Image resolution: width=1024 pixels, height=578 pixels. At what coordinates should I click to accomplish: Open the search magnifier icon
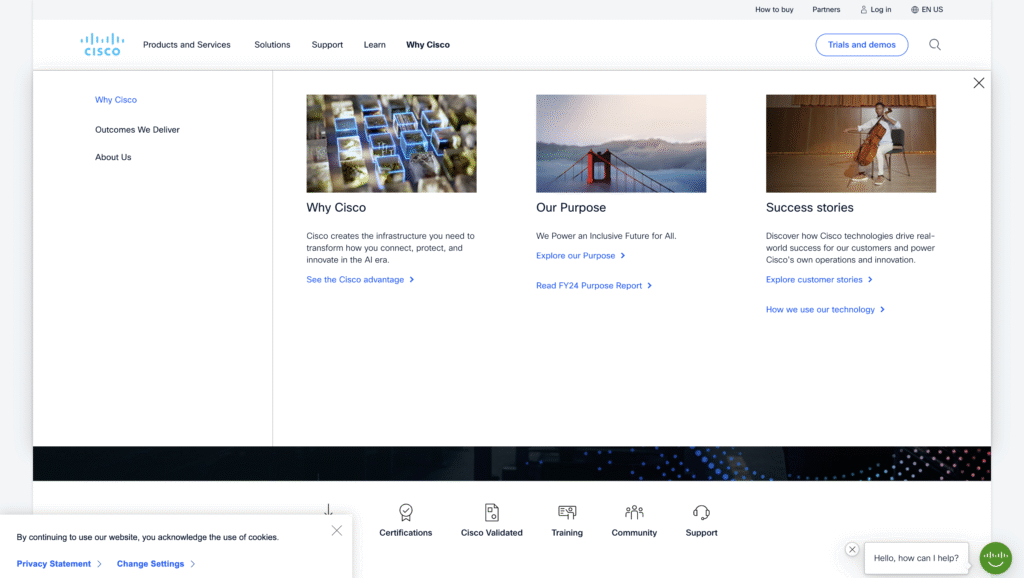tap(934, 45)
